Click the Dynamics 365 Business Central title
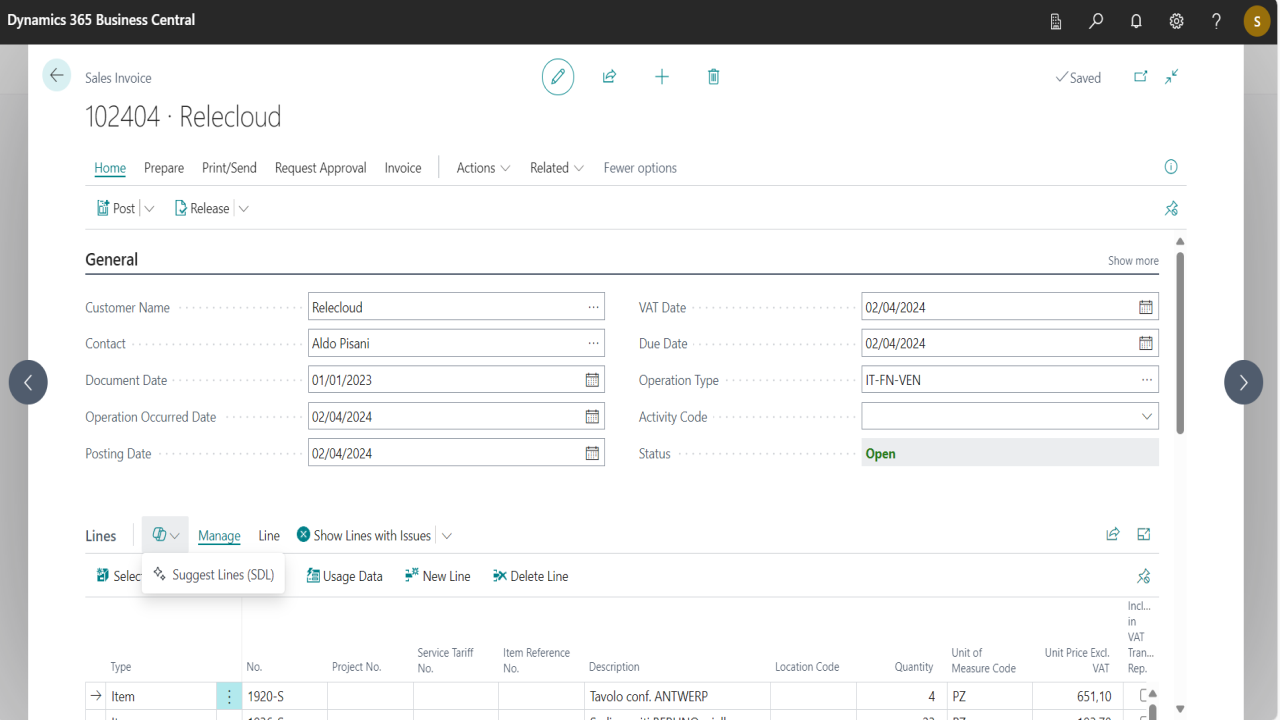This screenshot has height=720, width=1280. pyautogui.click(x=101, y=20)
